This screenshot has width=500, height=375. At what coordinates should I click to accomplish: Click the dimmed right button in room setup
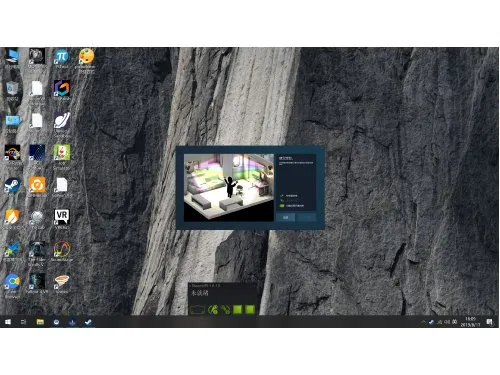coord(307,217)
